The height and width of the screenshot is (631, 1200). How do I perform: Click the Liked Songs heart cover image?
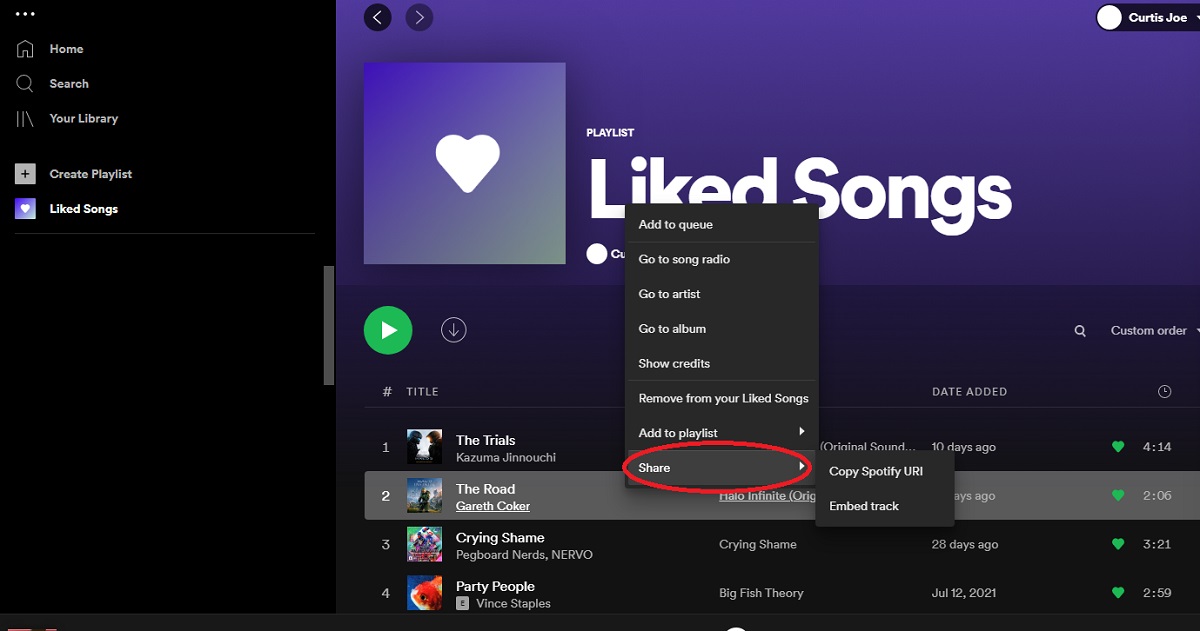point(465,164)
